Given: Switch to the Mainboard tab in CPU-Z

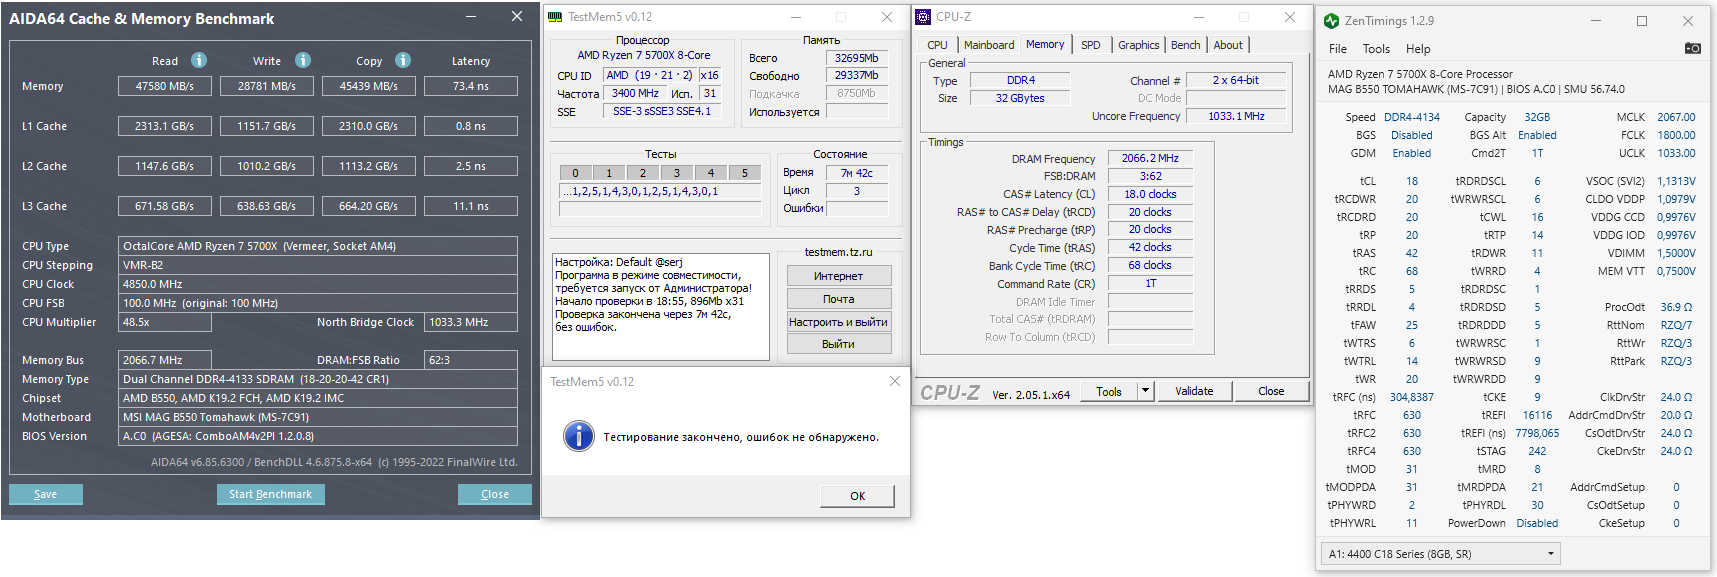Looking at the screenshot, I should [x=989, y=45].
